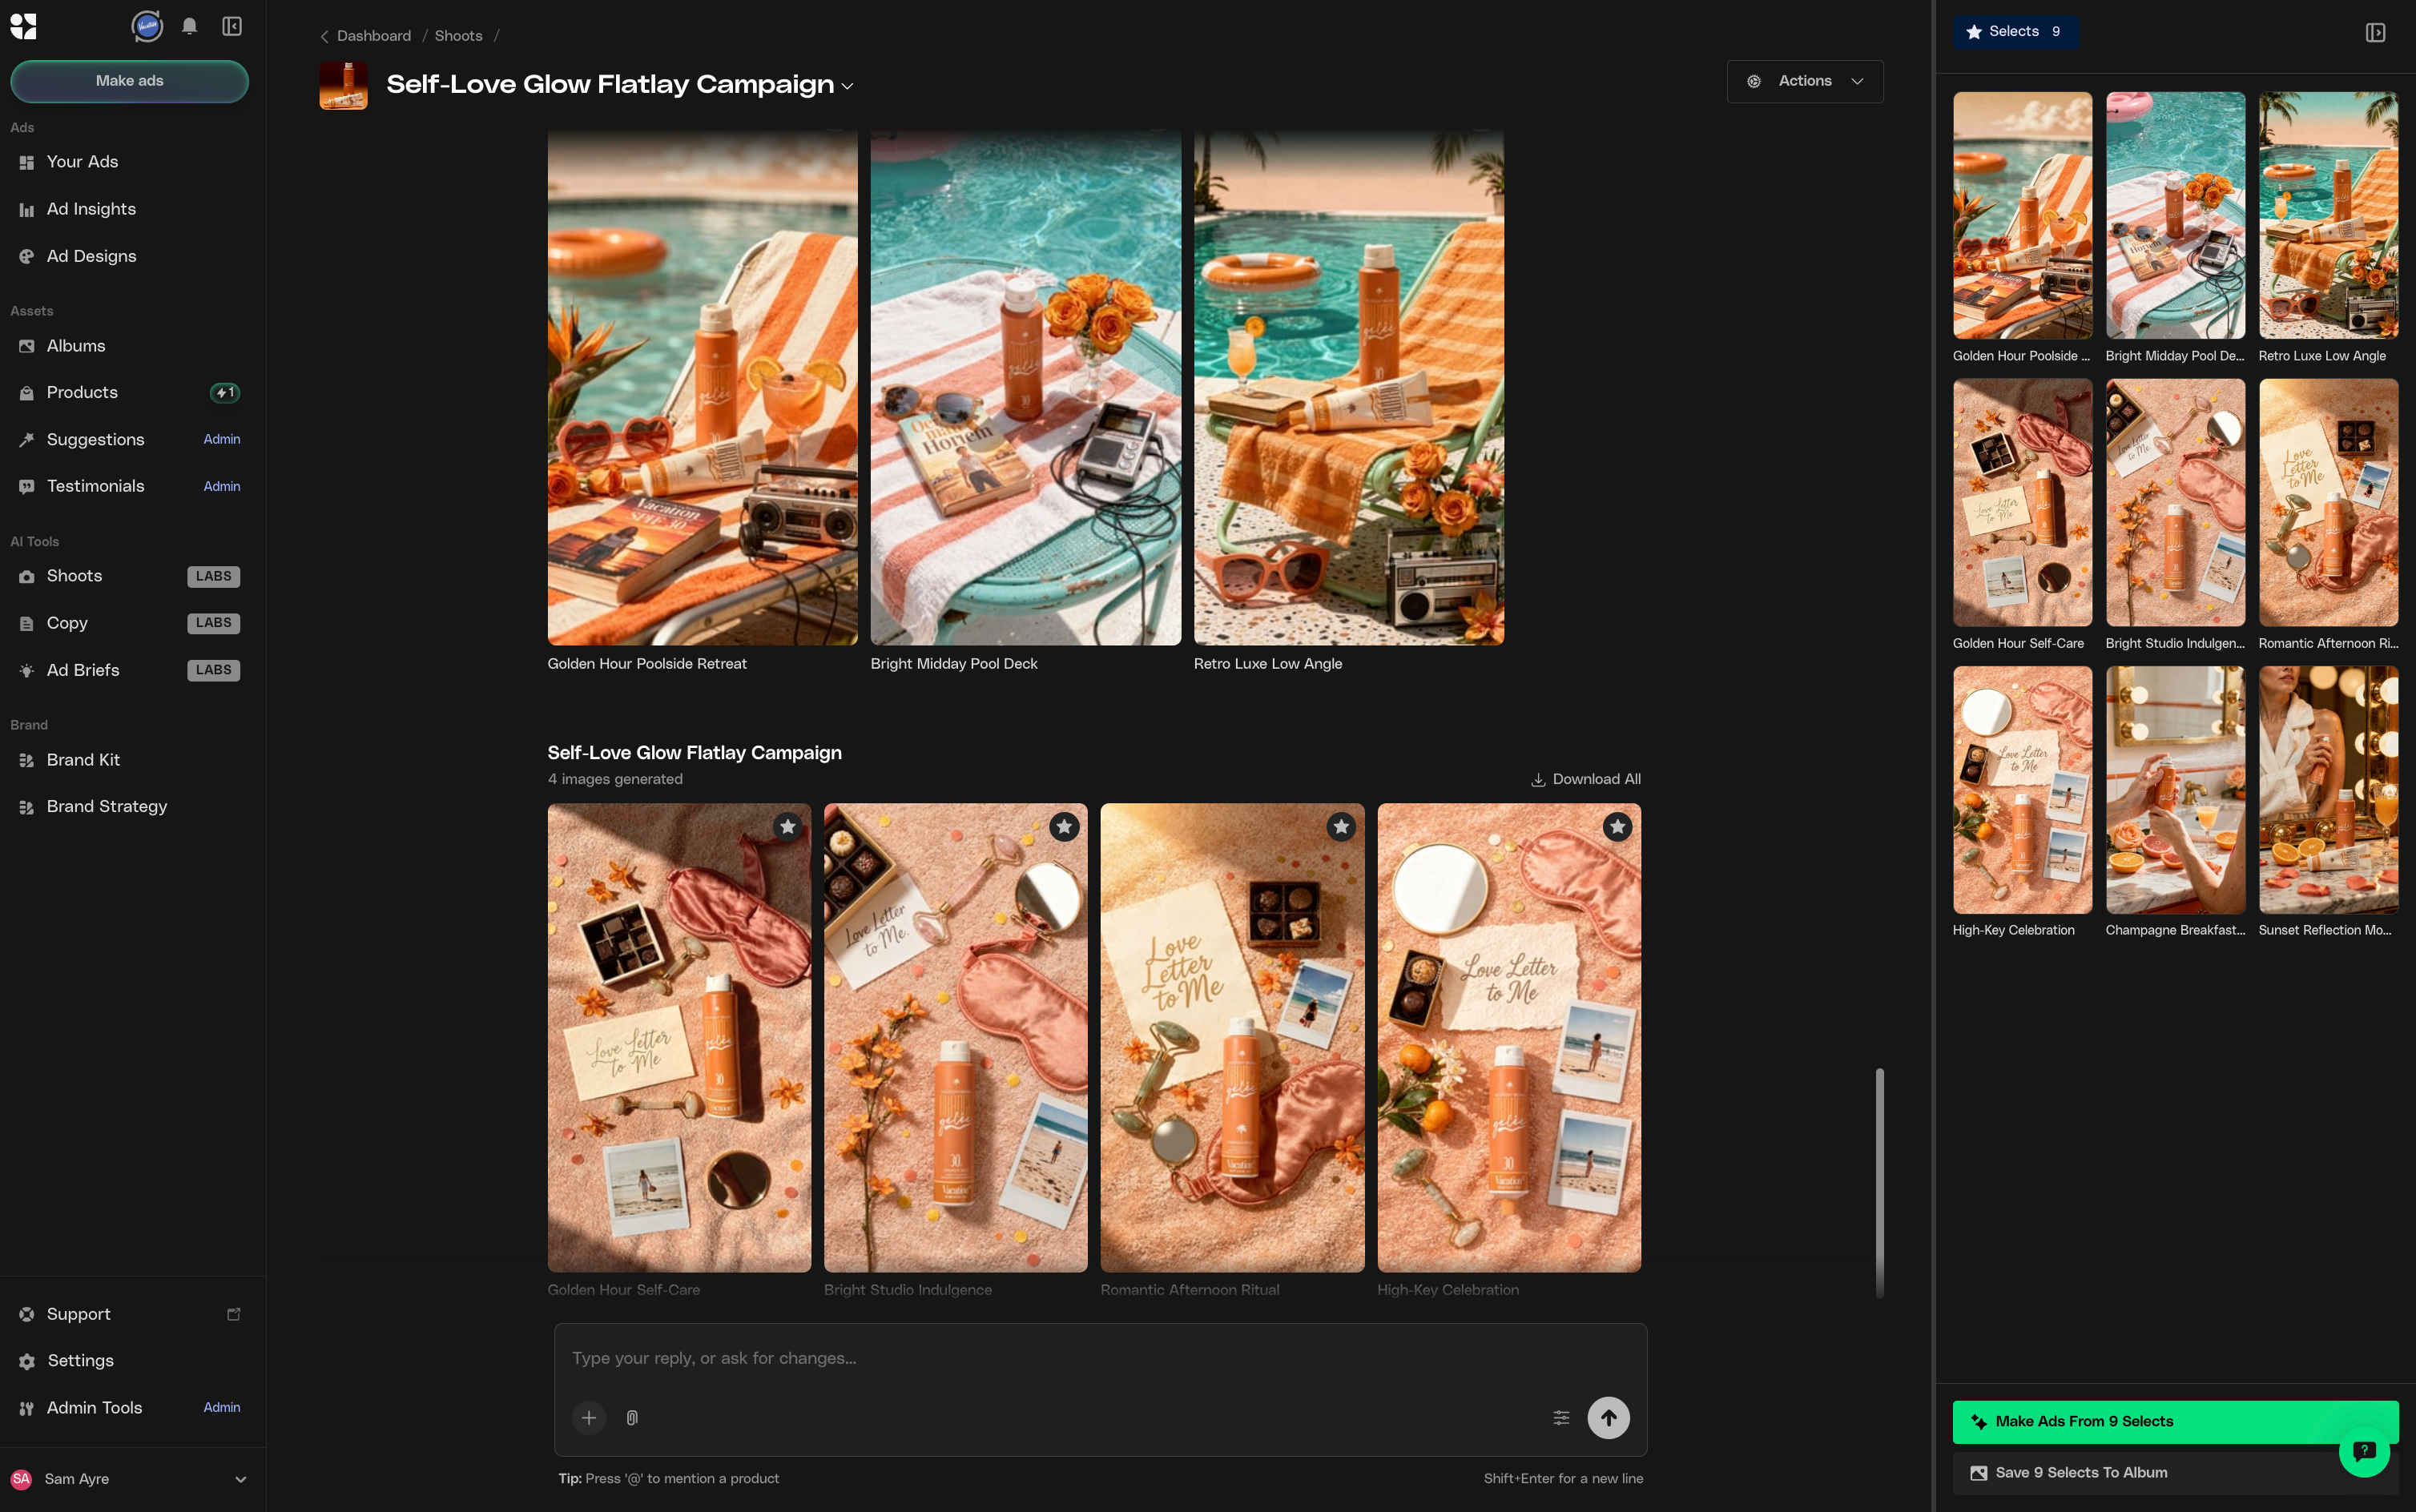The height and width of the screenshot is (1512, 2416).
Task: Open generation settings sliders icon
Action: (x=1561, y=1417)
